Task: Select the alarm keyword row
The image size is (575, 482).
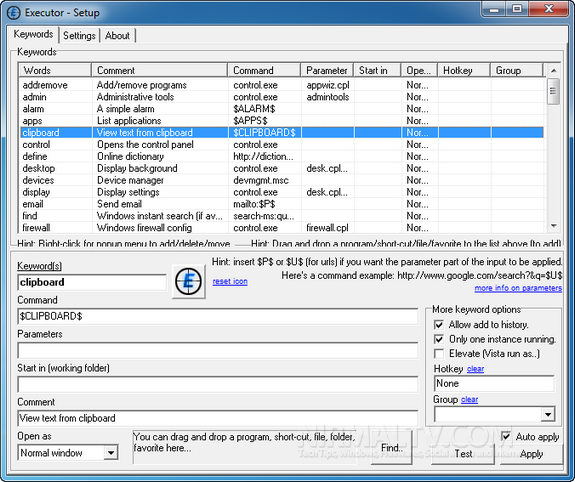Action: (x=282, y=109)
